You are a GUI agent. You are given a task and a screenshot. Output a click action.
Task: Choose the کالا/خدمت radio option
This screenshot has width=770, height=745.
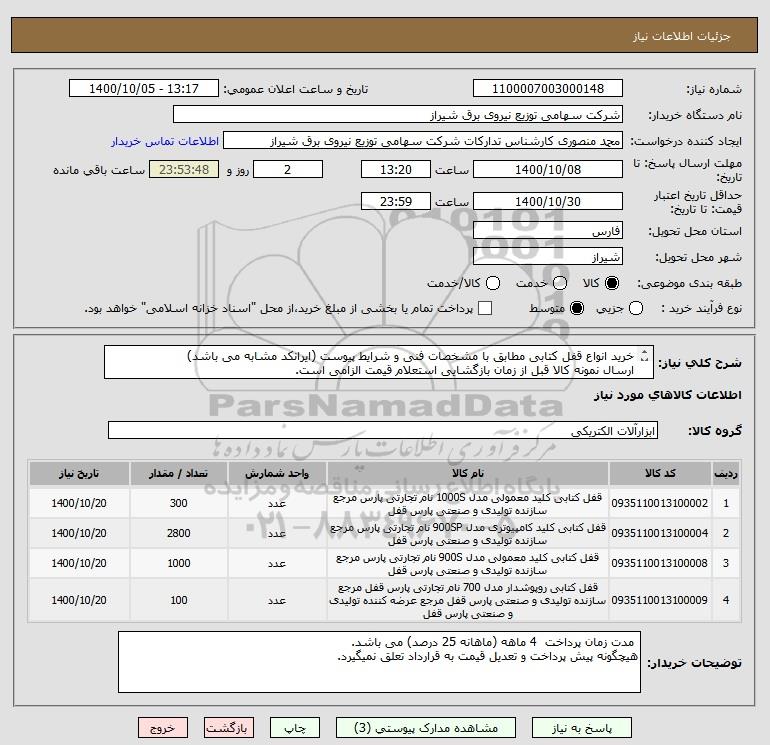coord(493,283)
